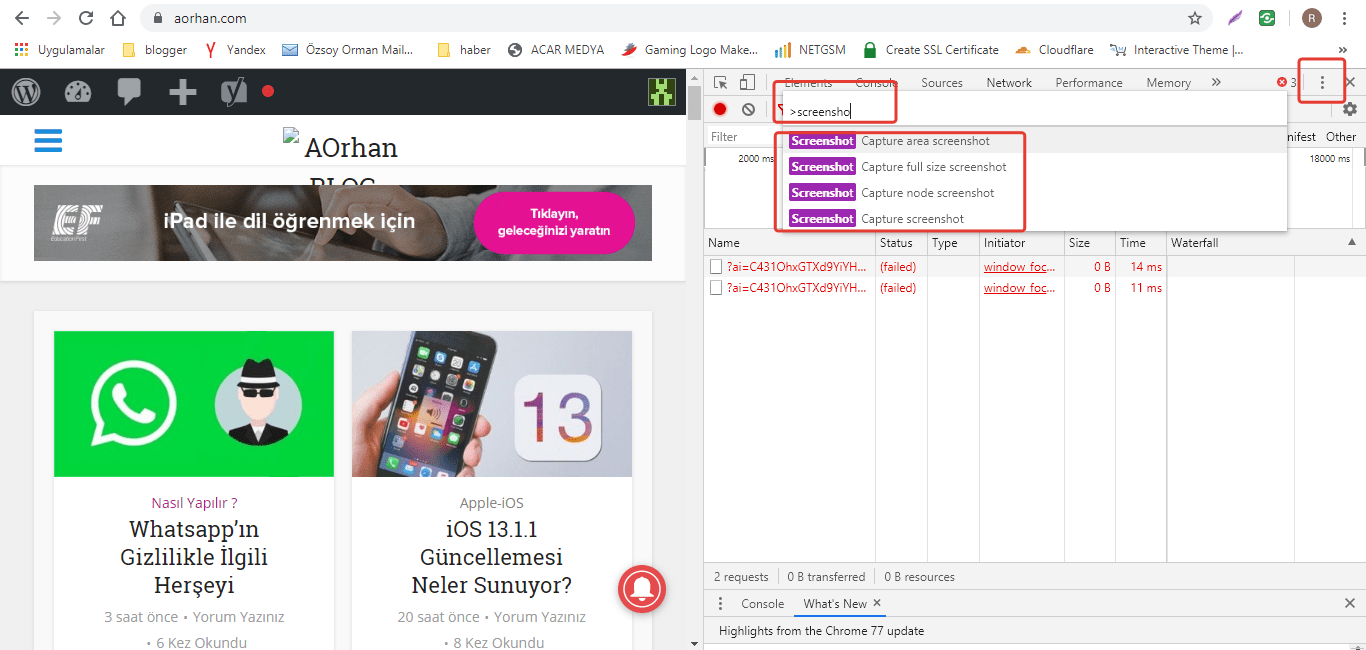Open the NETGSM bookmark
The height and width of the screenshot is (650, 1366).
click(811, 50)
